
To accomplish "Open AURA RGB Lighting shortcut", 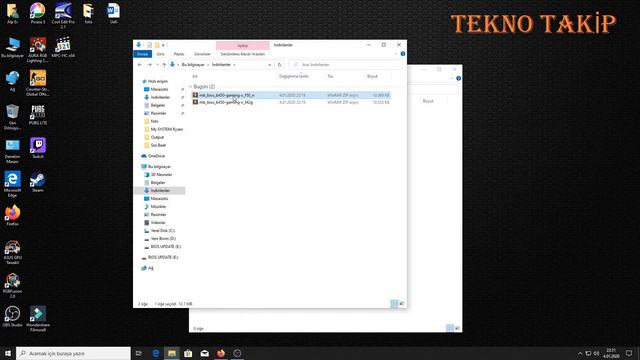I will point(38,50).
